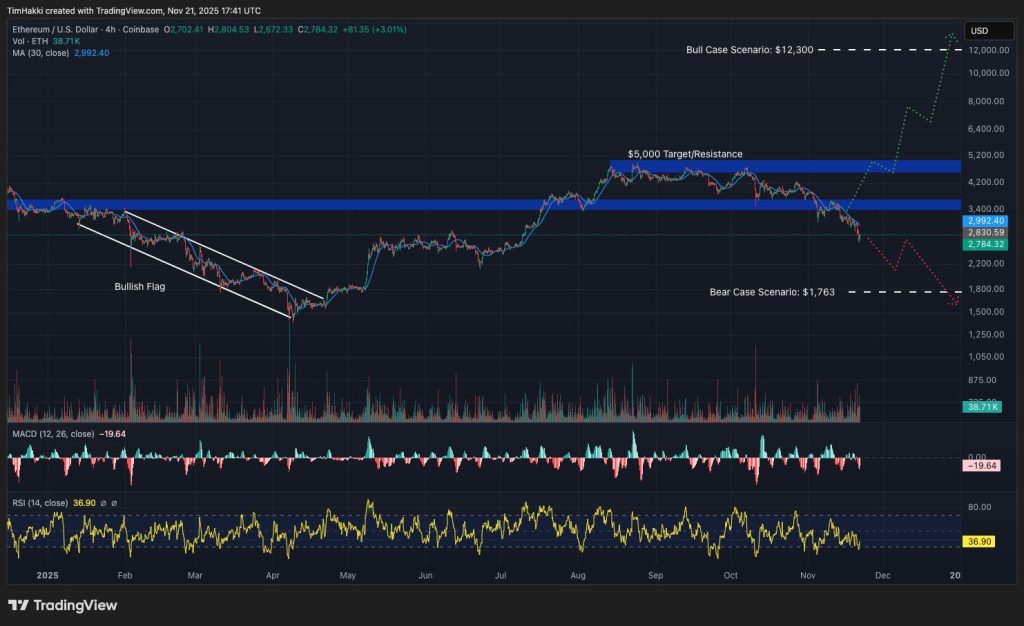1024x626 pixels.
Task: Click the $5,000 Target/Resistance annotation
Action: point(685,154)
